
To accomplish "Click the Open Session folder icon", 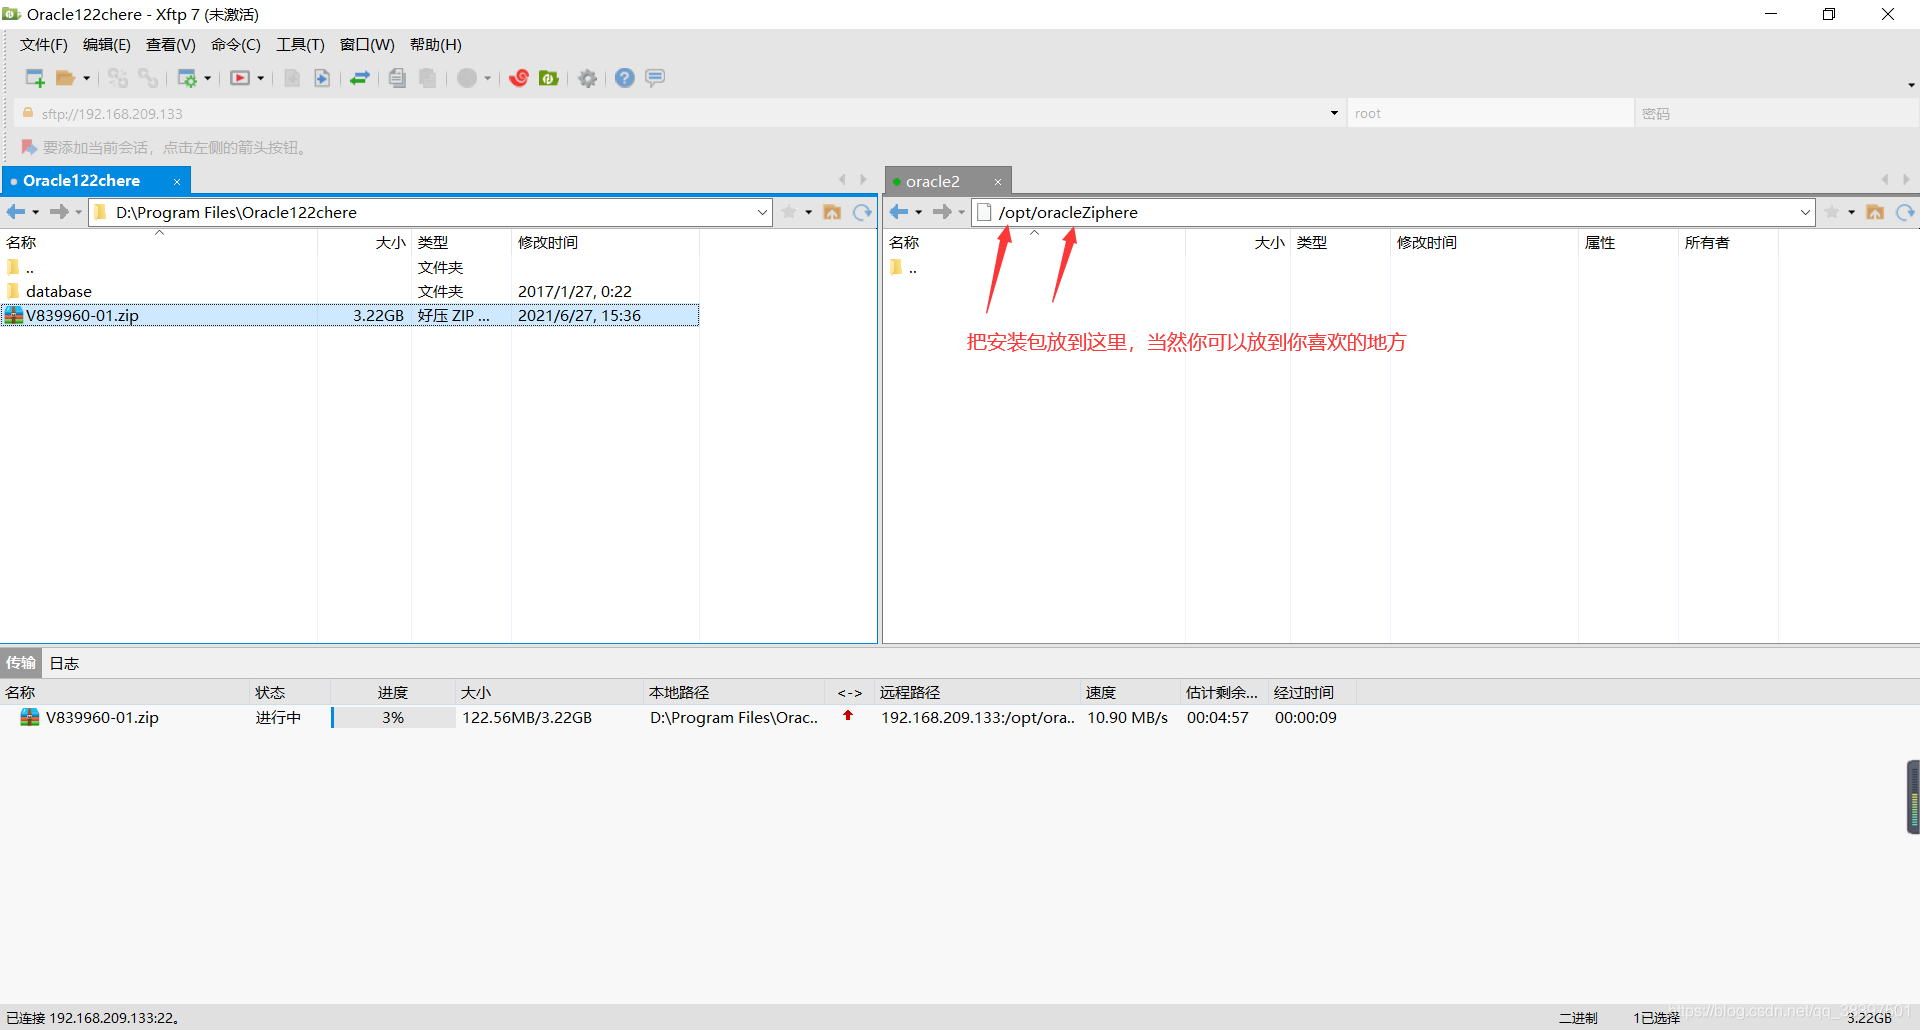I will click(x=65, y=78).
